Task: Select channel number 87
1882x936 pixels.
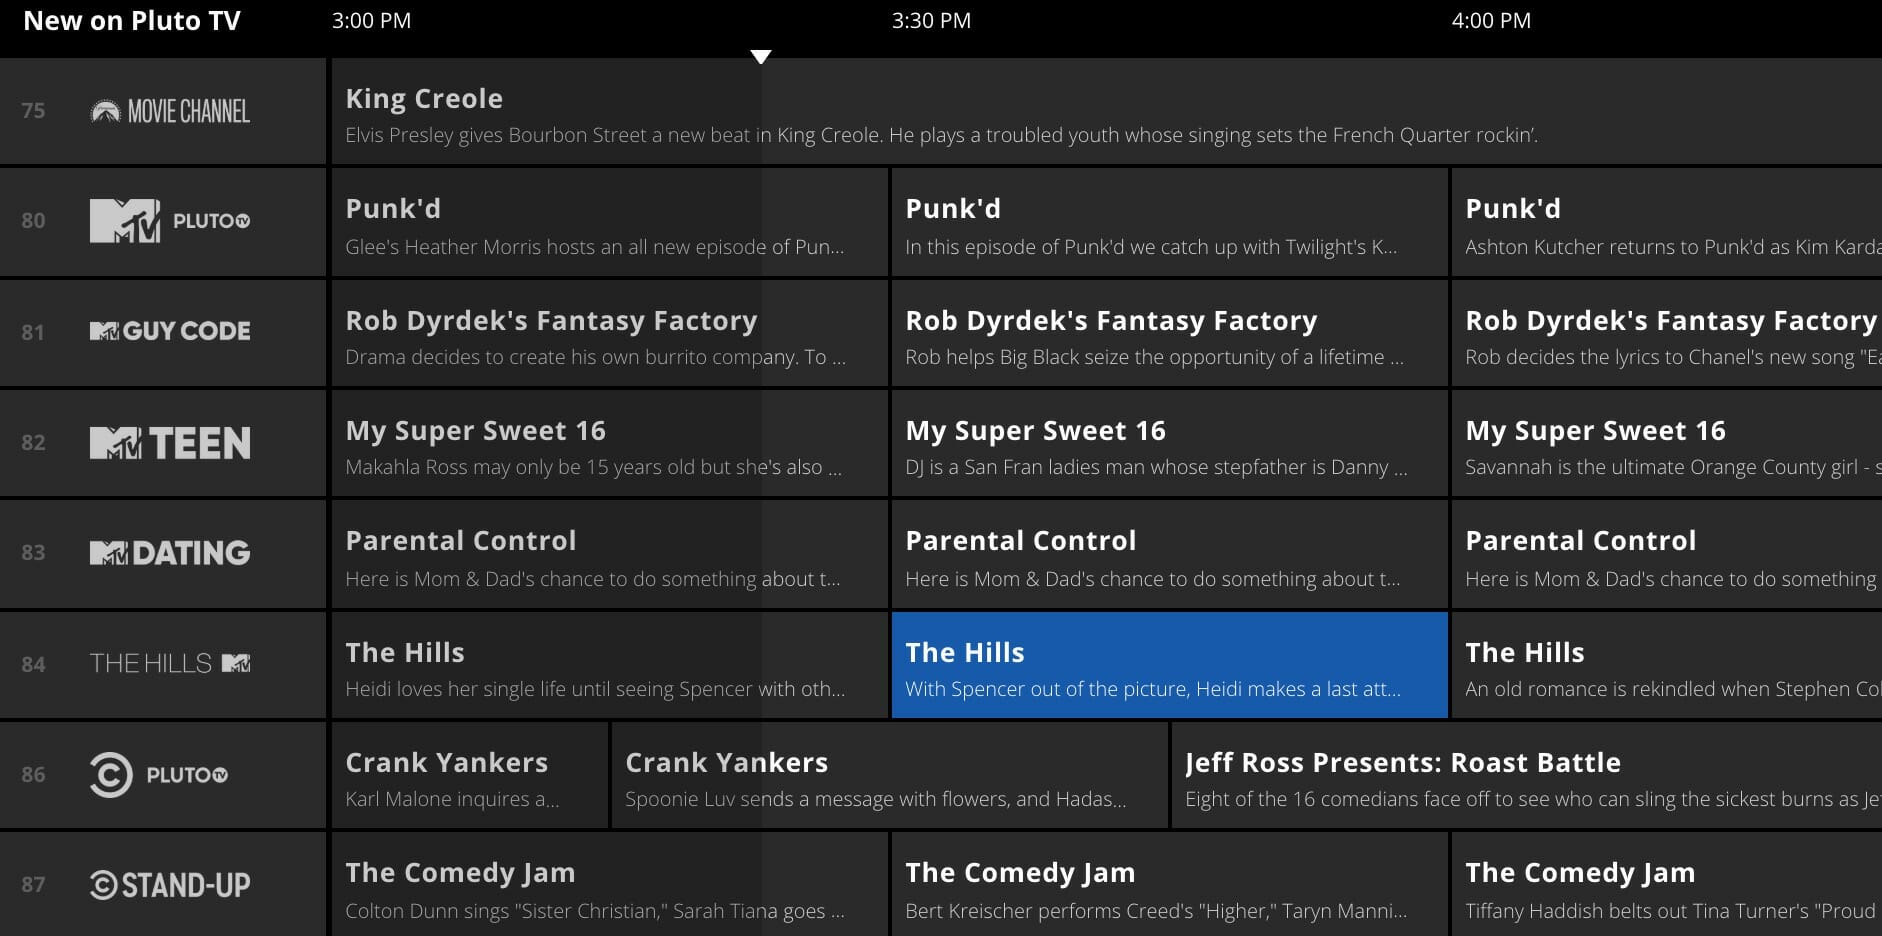Action: pyautogui.click(x=33, y=885)
